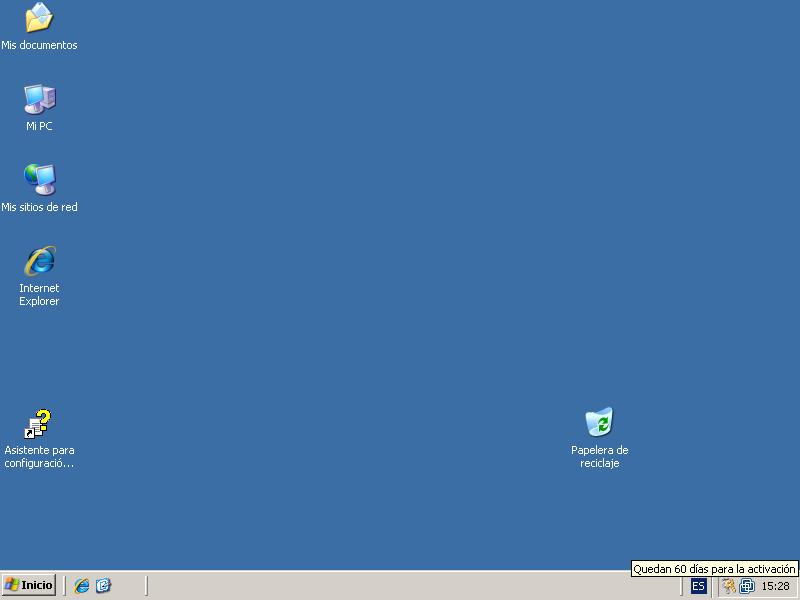Click the grip handle right of Quick Launch
This screenshot has width=800, height=600.
point(146,585)
